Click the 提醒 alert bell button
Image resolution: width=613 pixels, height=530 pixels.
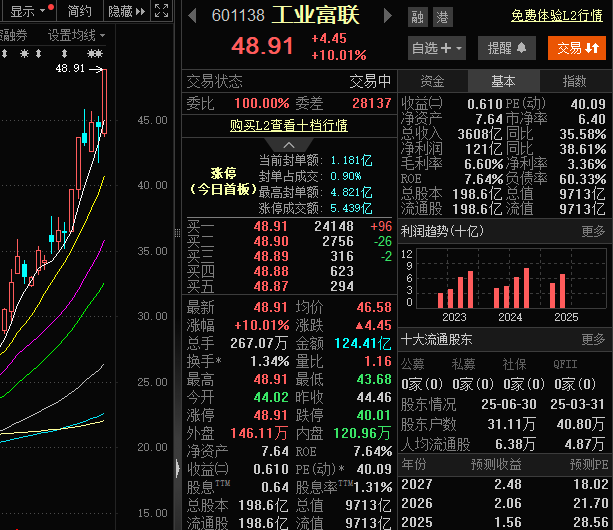coord(506,48)
